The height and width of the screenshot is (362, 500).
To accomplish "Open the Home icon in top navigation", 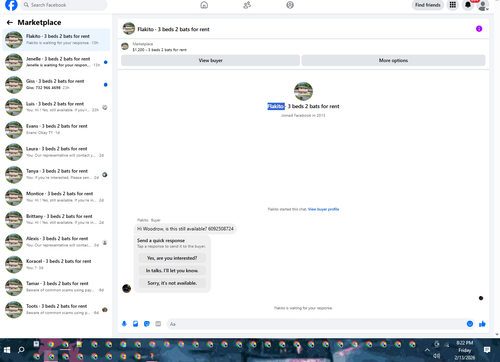I will [204, 5].
